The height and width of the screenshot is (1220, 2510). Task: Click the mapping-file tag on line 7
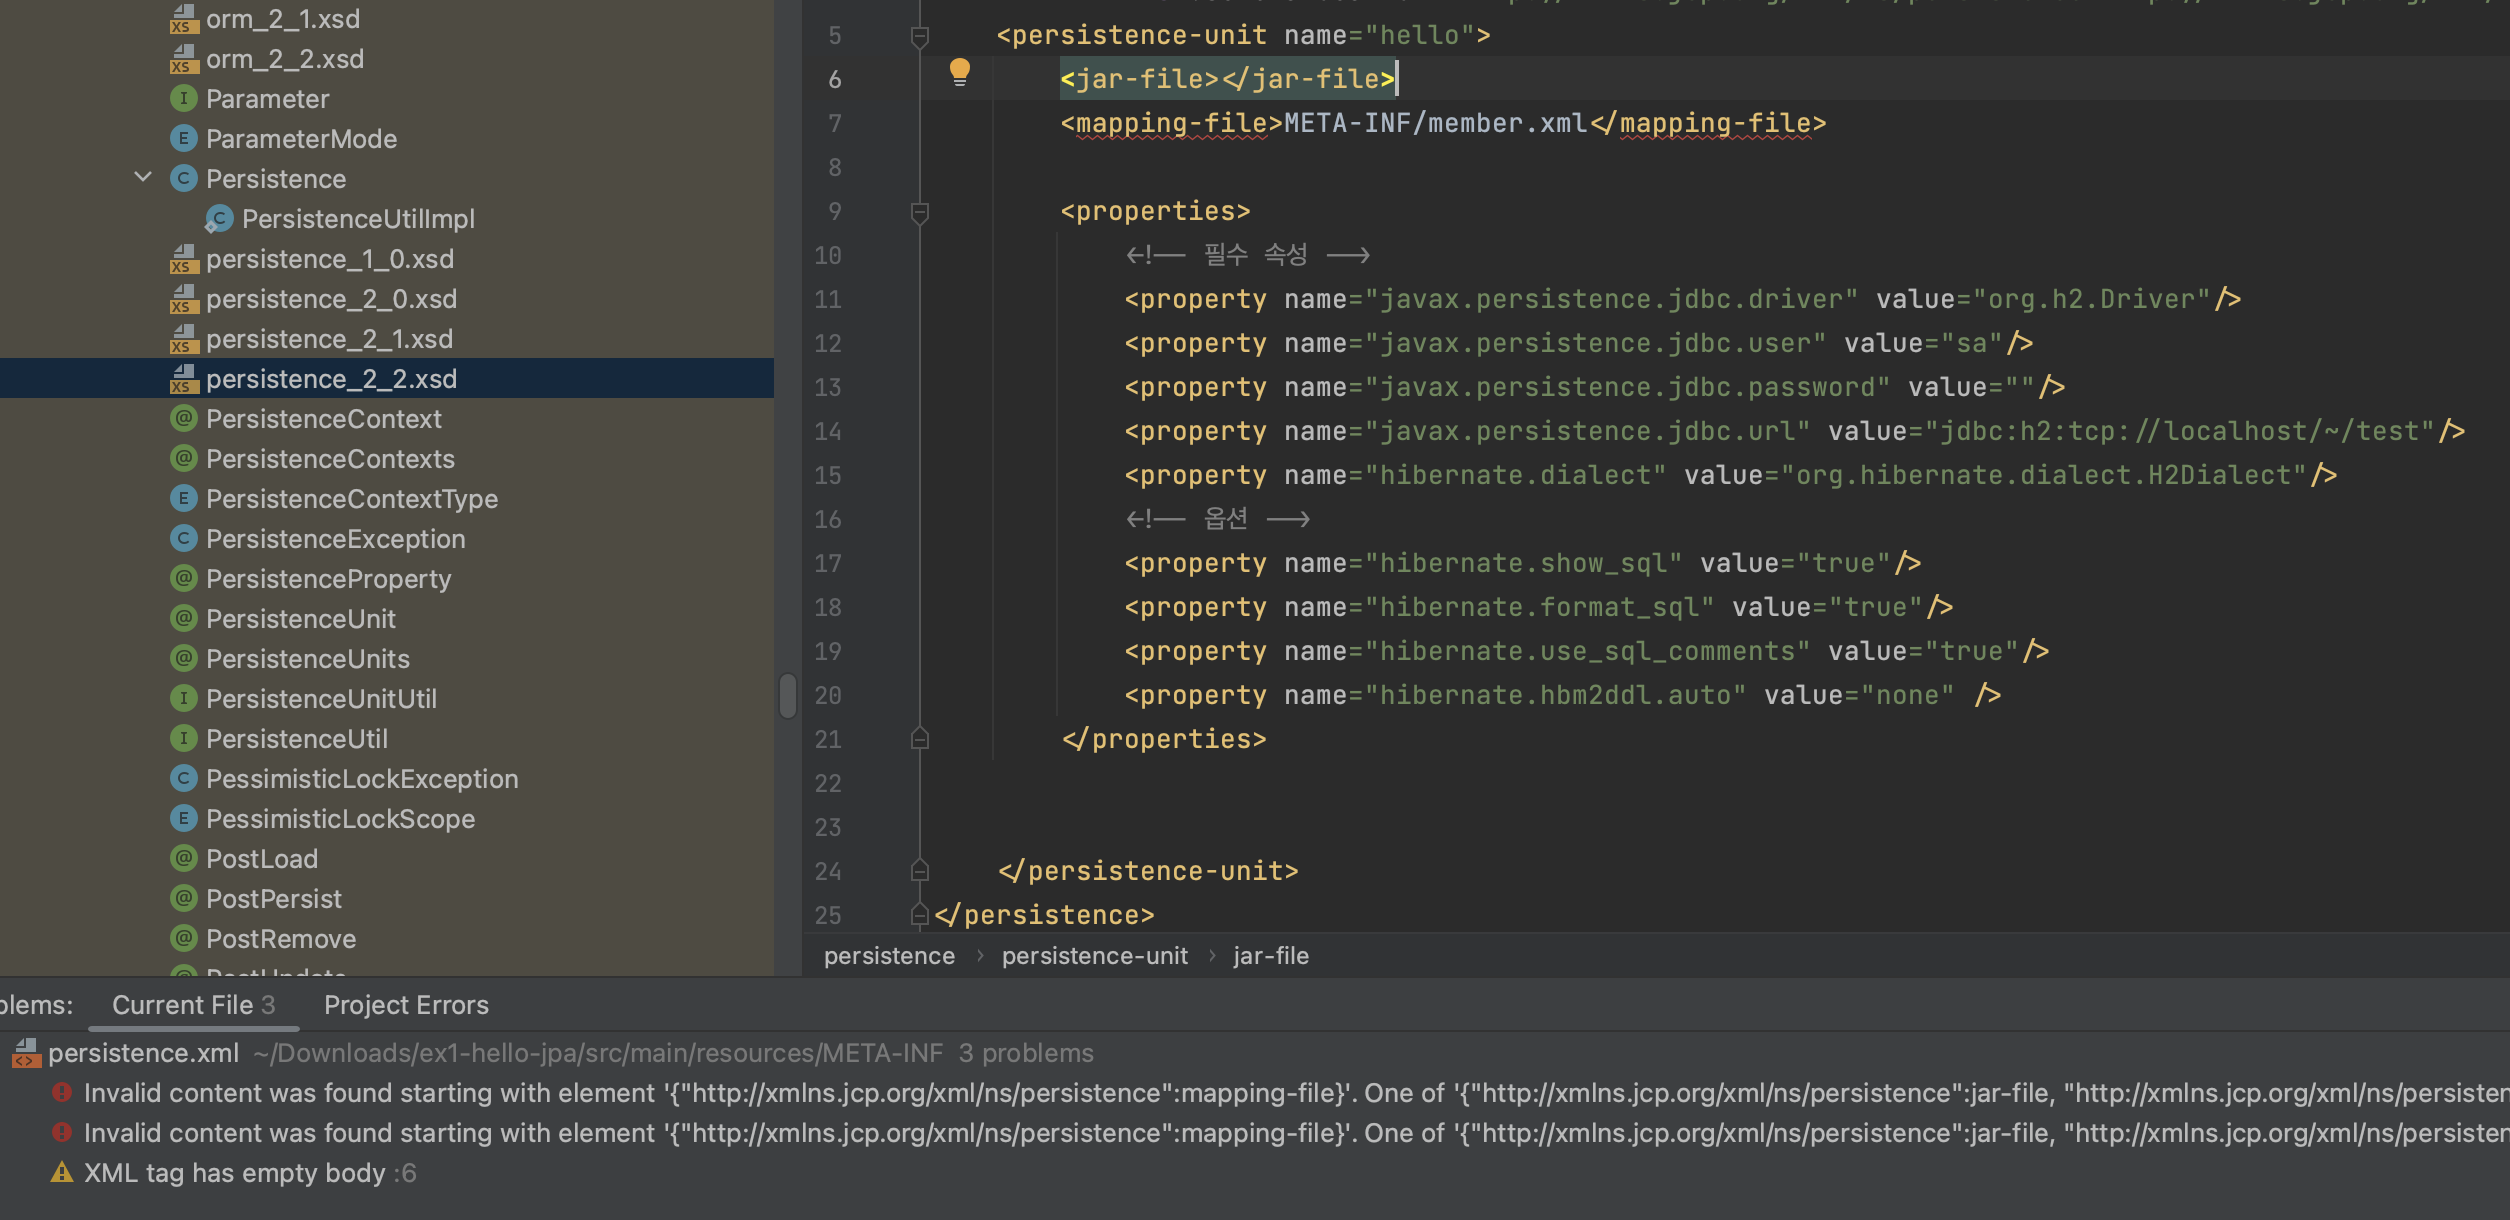[x=1443, y=123]
